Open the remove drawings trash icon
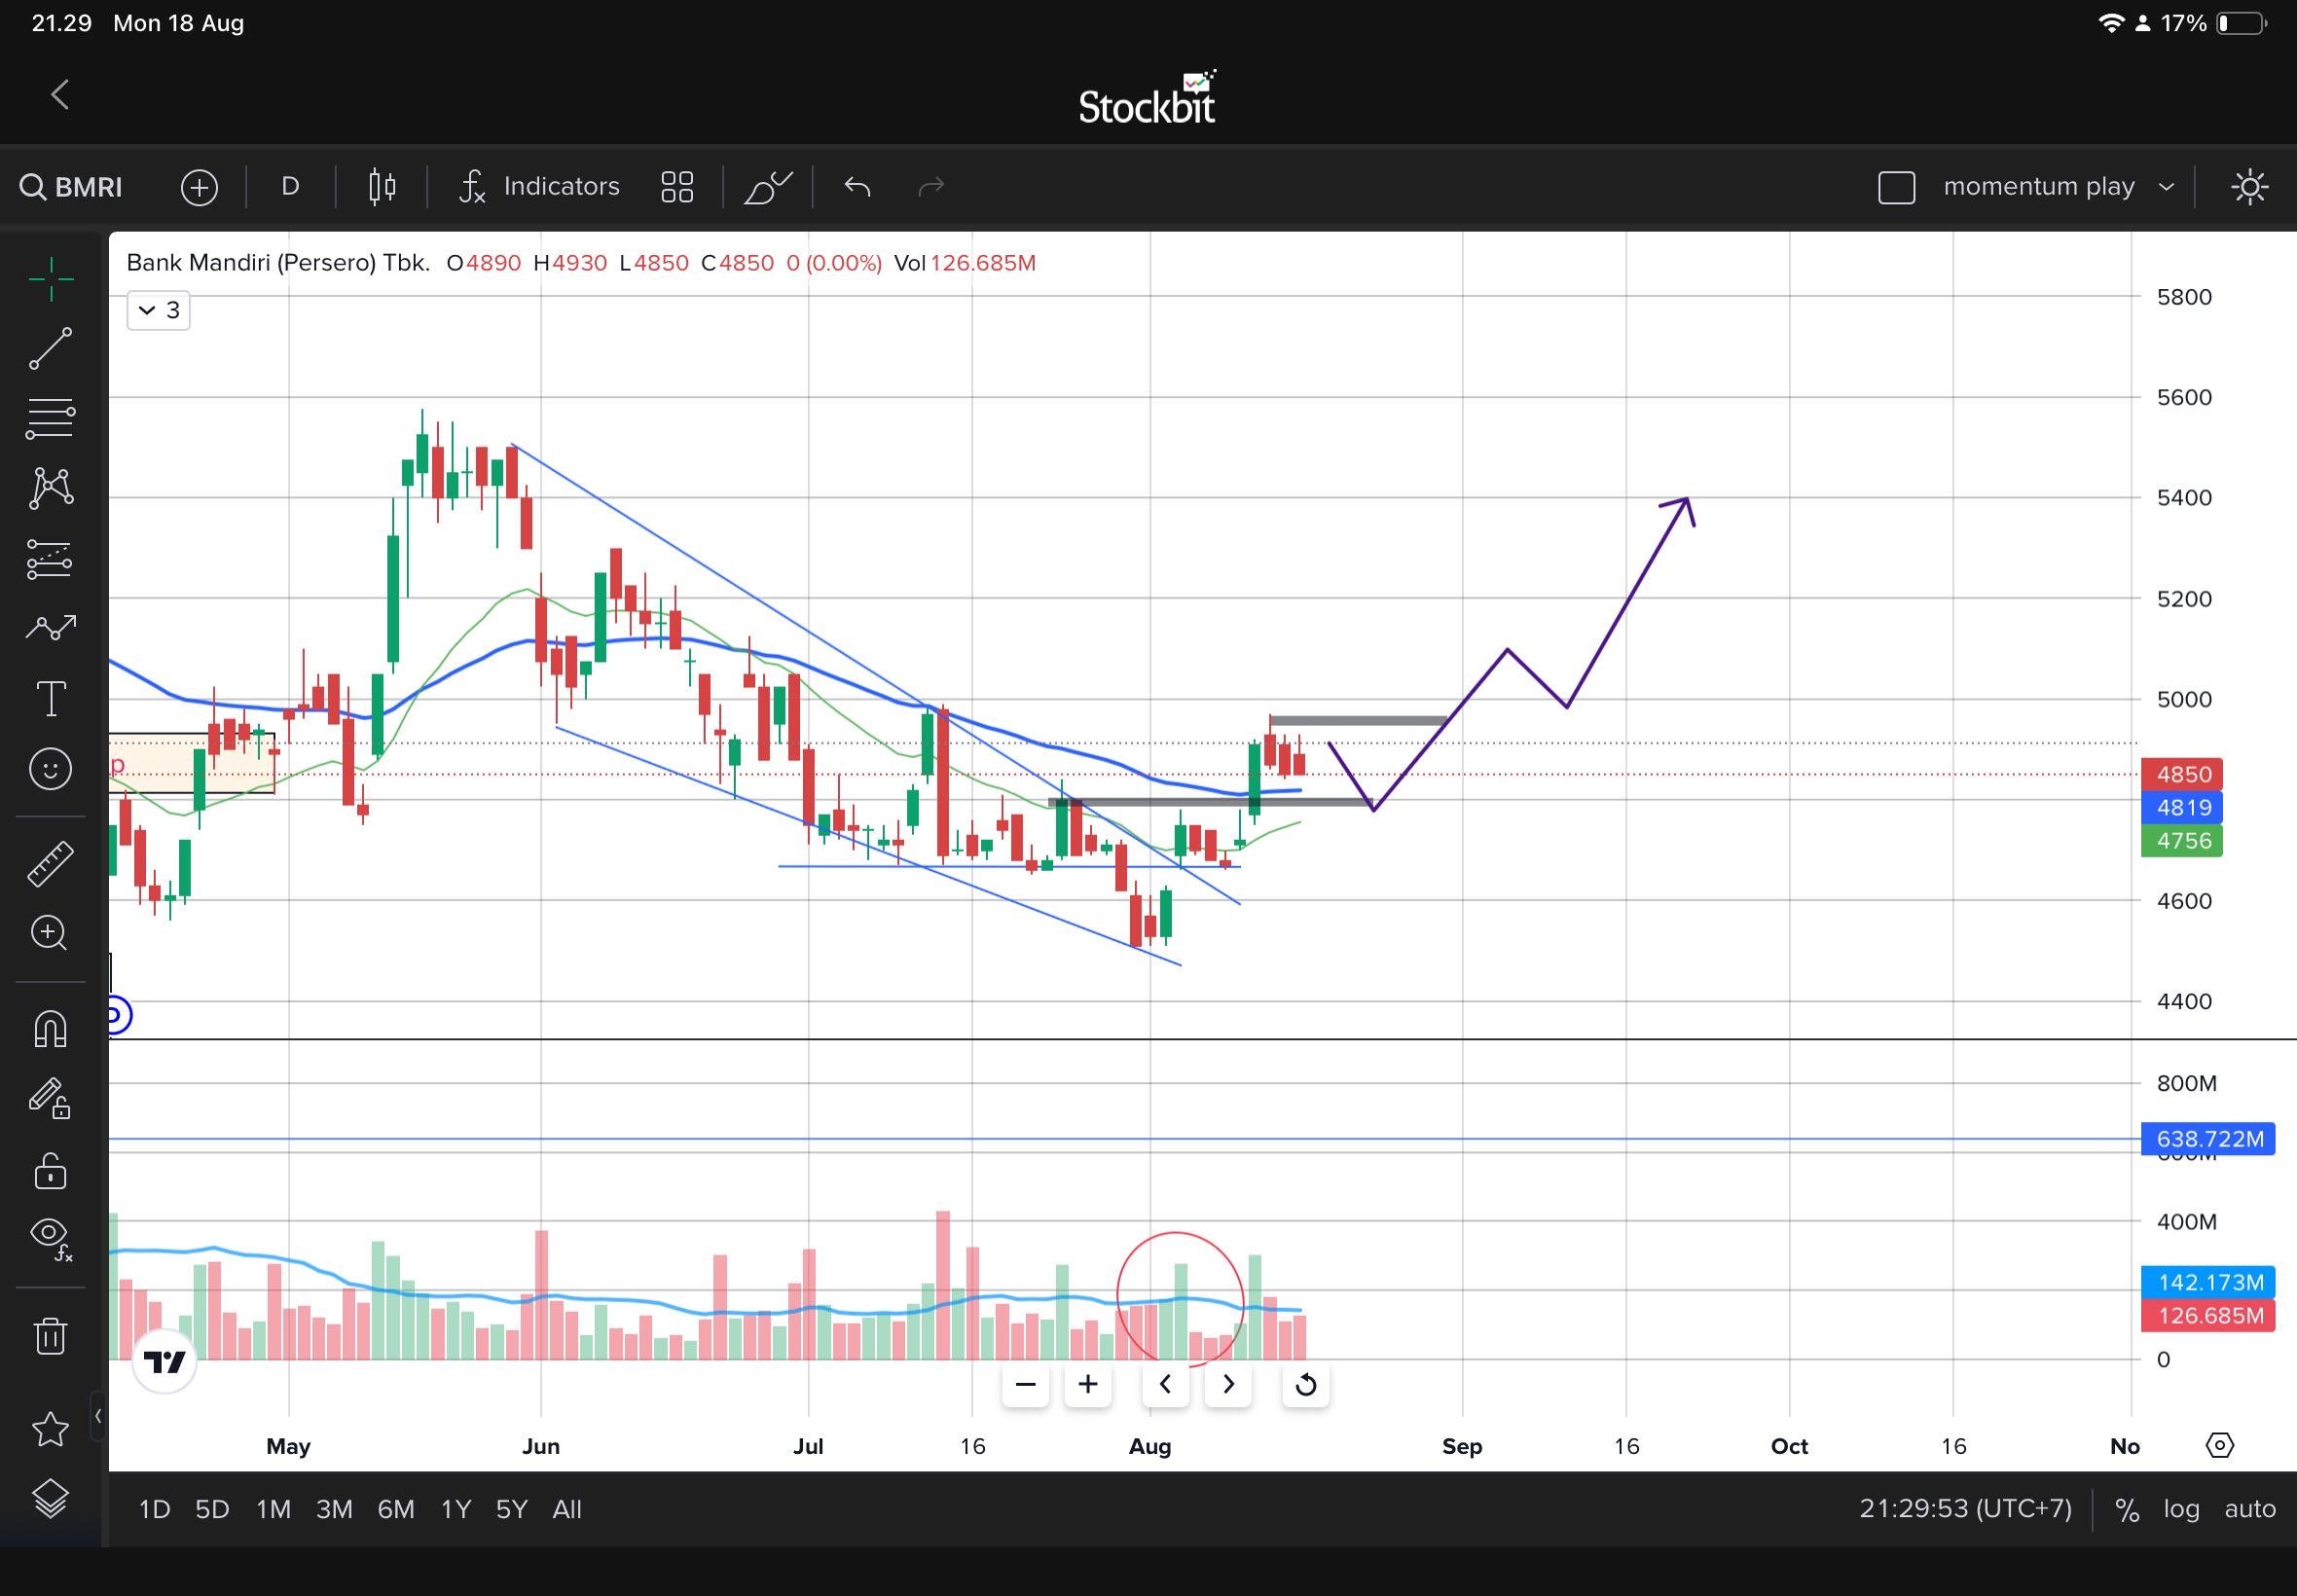Image resolution: width=2297 pixels, height=1596 pixels. coord(50,1335)
